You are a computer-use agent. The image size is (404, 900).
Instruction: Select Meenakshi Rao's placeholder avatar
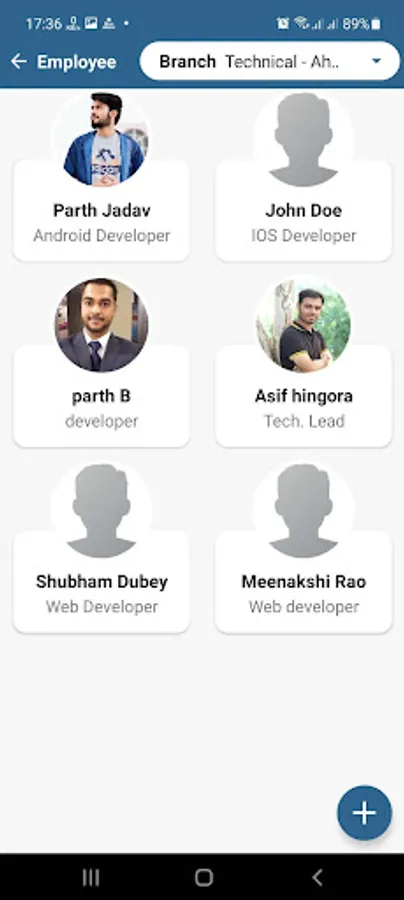pos(304,510)
